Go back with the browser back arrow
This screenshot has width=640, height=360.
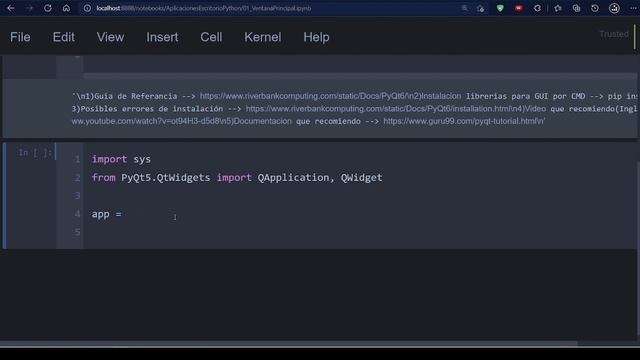(11, 8)
